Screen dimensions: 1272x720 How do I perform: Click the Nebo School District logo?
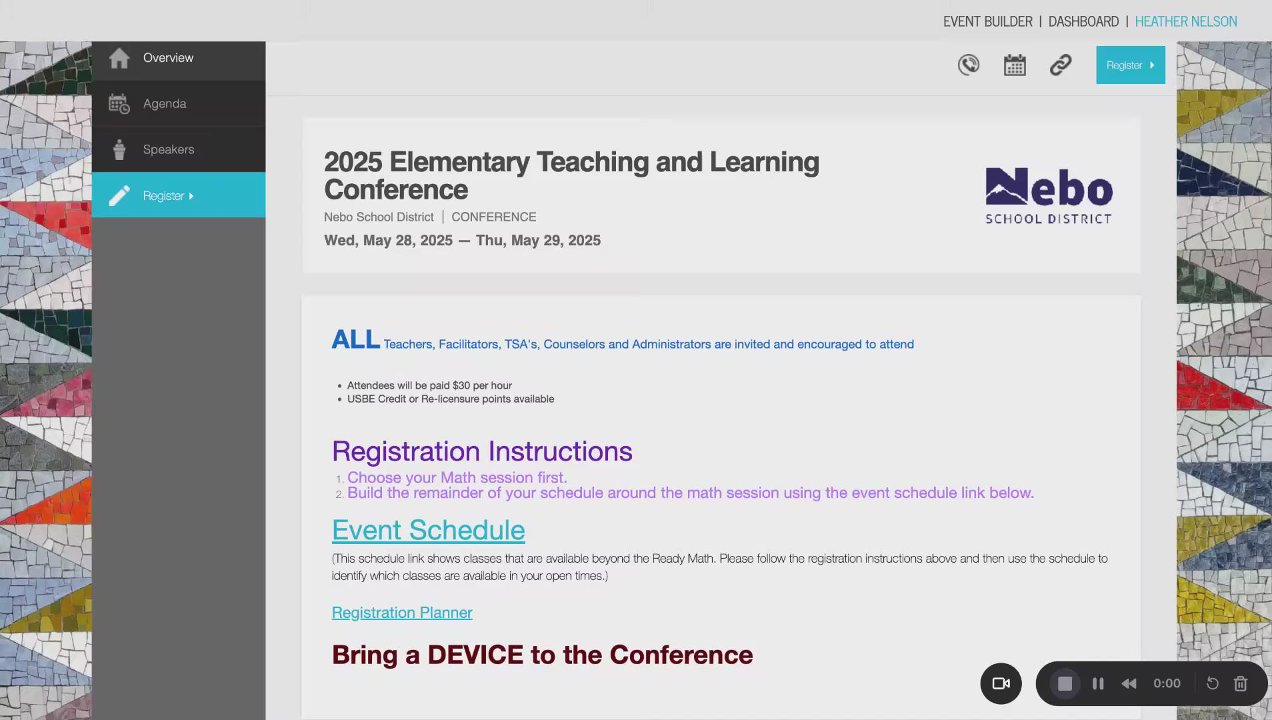1048,195
